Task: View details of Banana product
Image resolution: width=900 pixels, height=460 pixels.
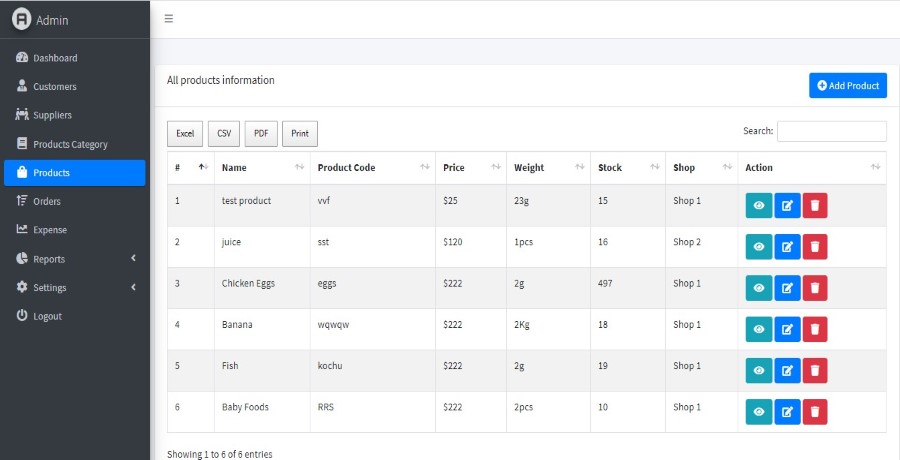Action: (x=759, y=330)
